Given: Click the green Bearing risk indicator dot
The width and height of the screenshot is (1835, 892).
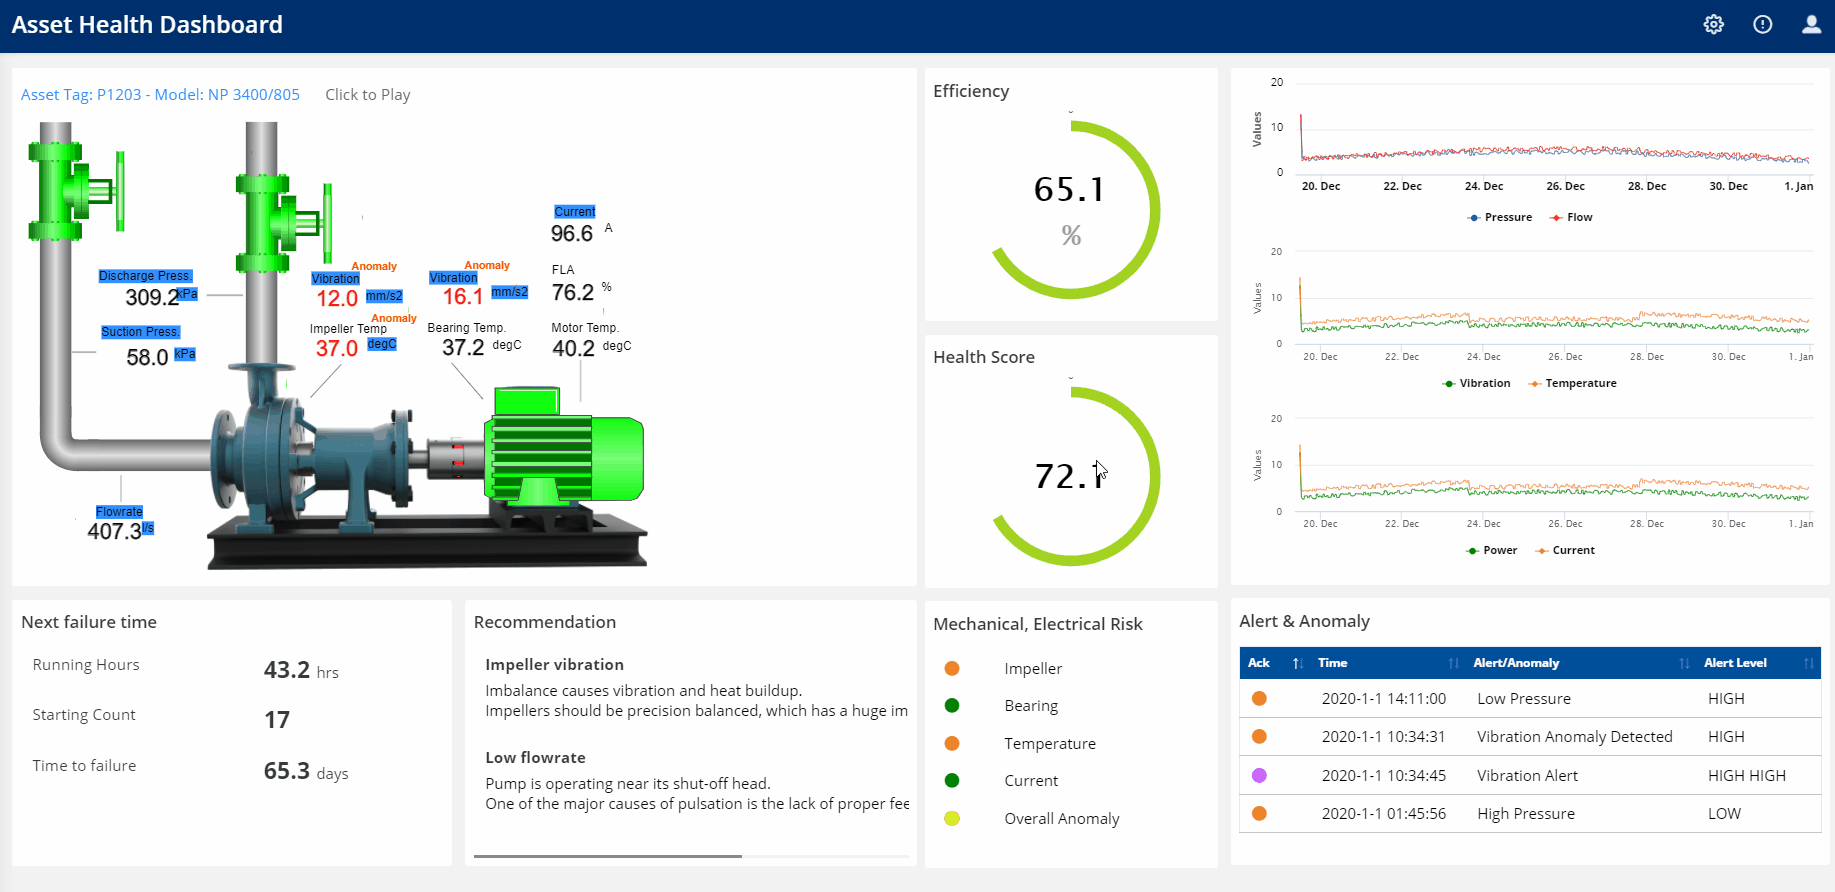Looking at the screenshot, I should click(x=952, y=706).
